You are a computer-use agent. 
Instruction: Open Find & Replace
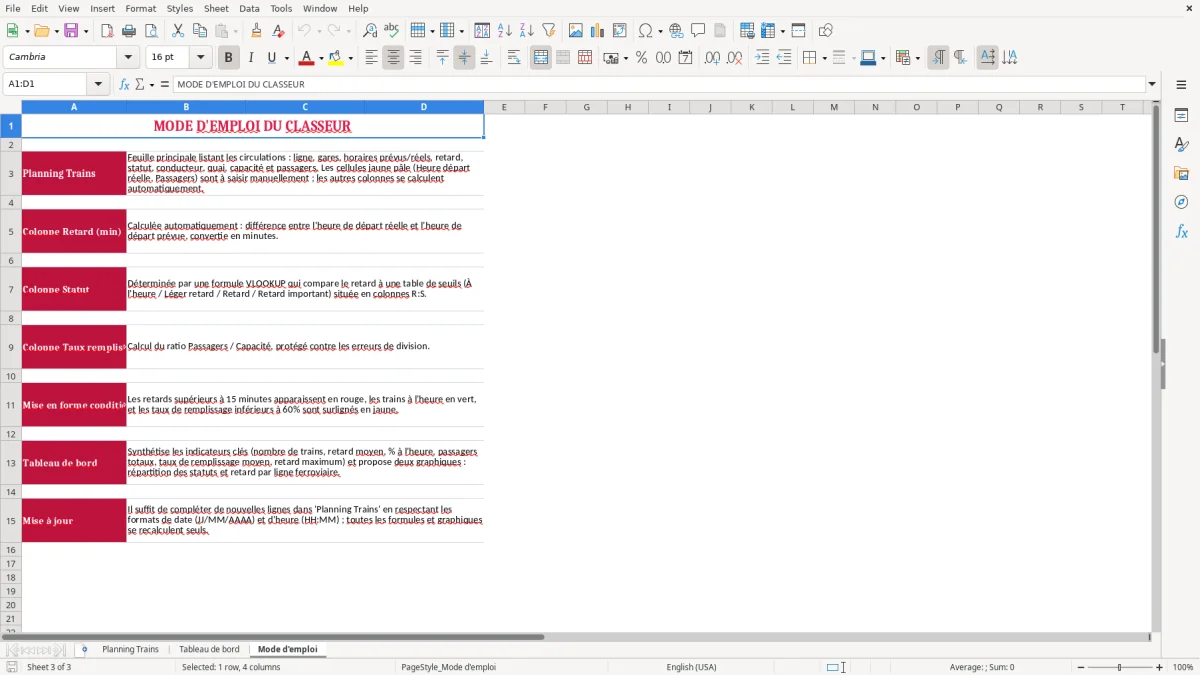369,31
